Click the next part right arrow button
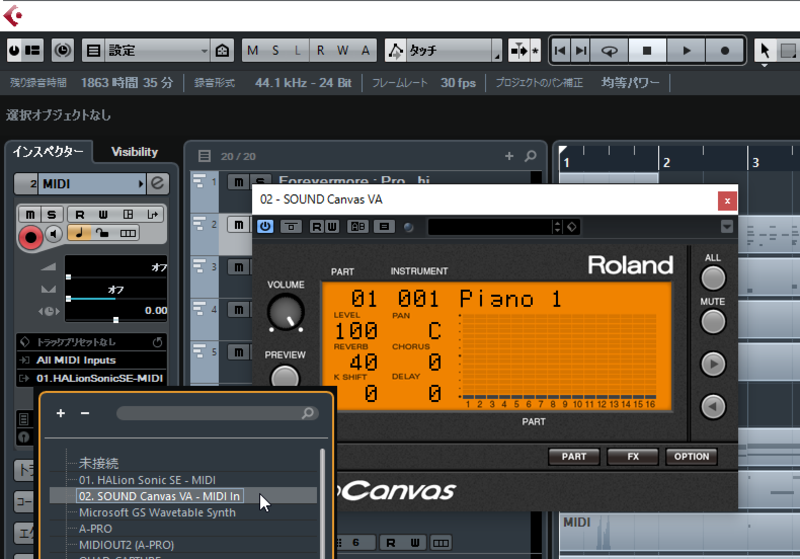 [x=713, y=364]
